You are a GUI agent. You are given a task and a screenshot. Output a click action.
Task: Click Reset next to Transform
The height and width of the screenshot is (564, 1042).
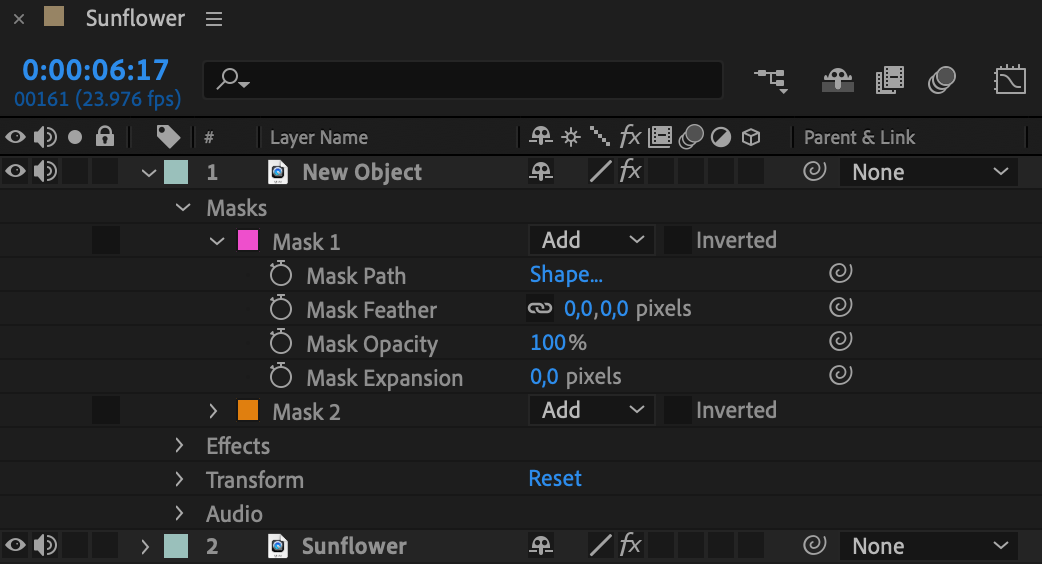[555, 478]
